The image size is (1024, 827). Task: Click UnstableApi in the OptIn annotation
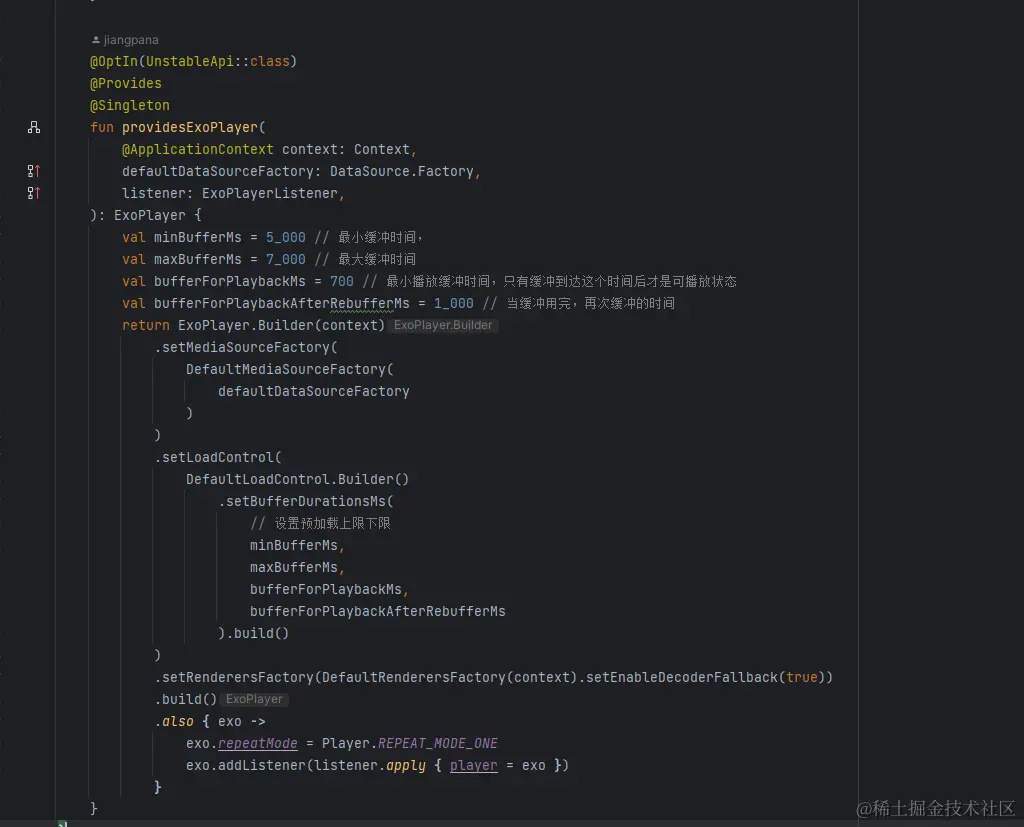point(189,61)
